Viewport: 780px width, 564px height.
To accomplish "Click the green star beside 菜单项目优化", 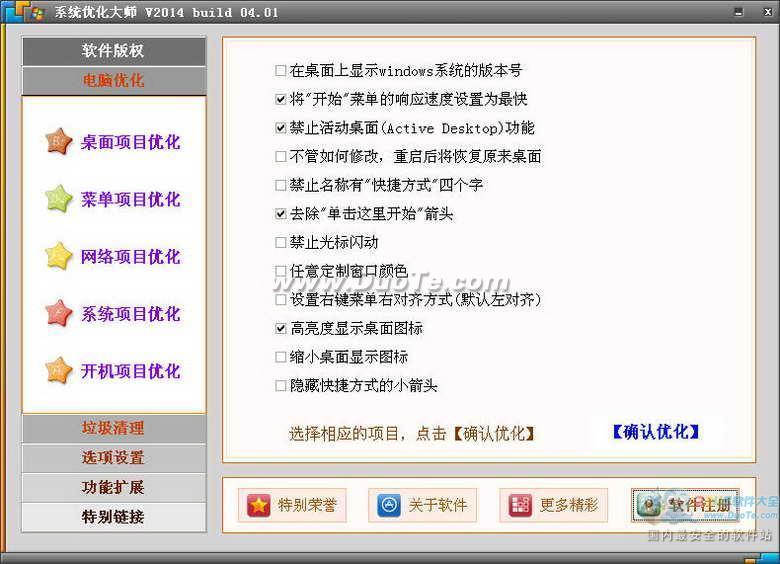I will 59,199.
